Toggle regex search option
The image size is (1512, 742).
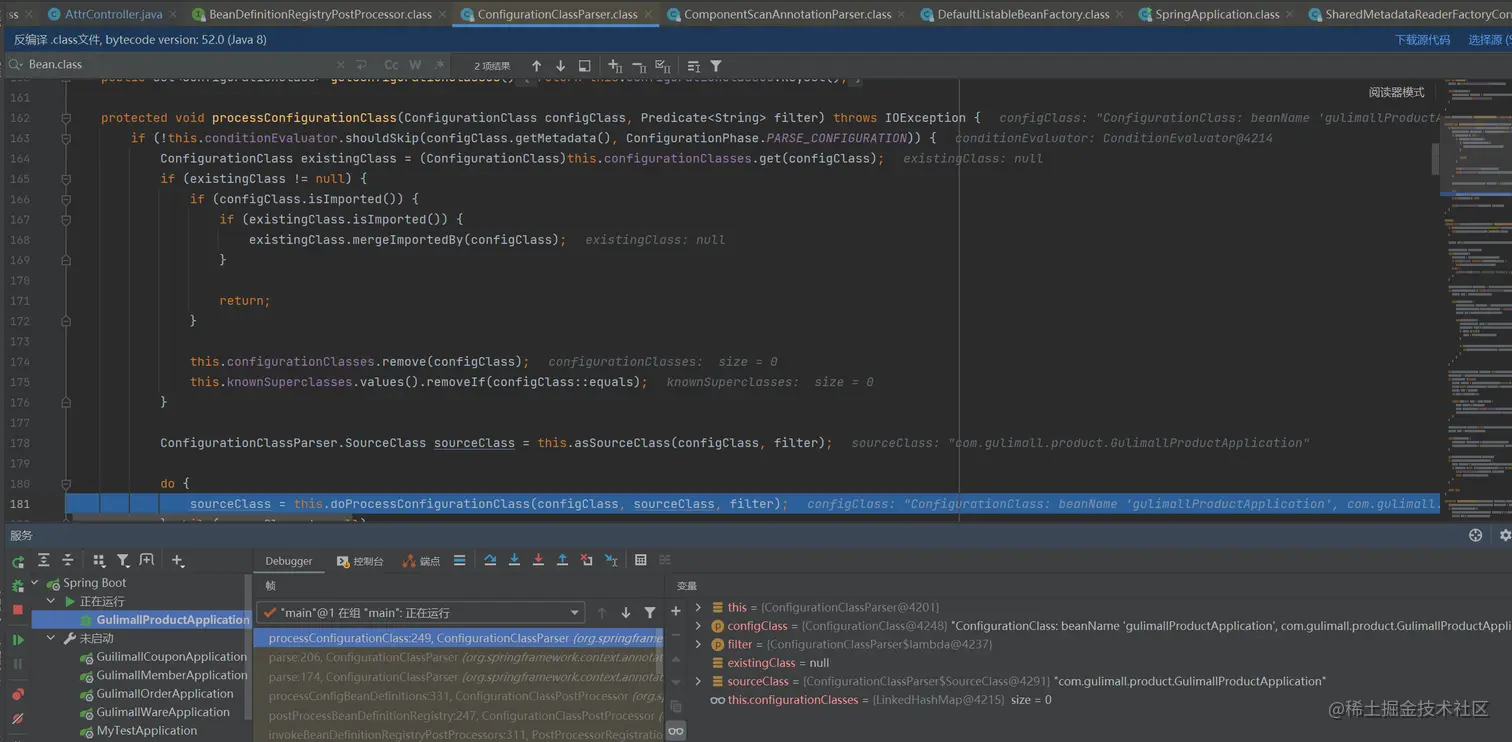click(439, 65)
